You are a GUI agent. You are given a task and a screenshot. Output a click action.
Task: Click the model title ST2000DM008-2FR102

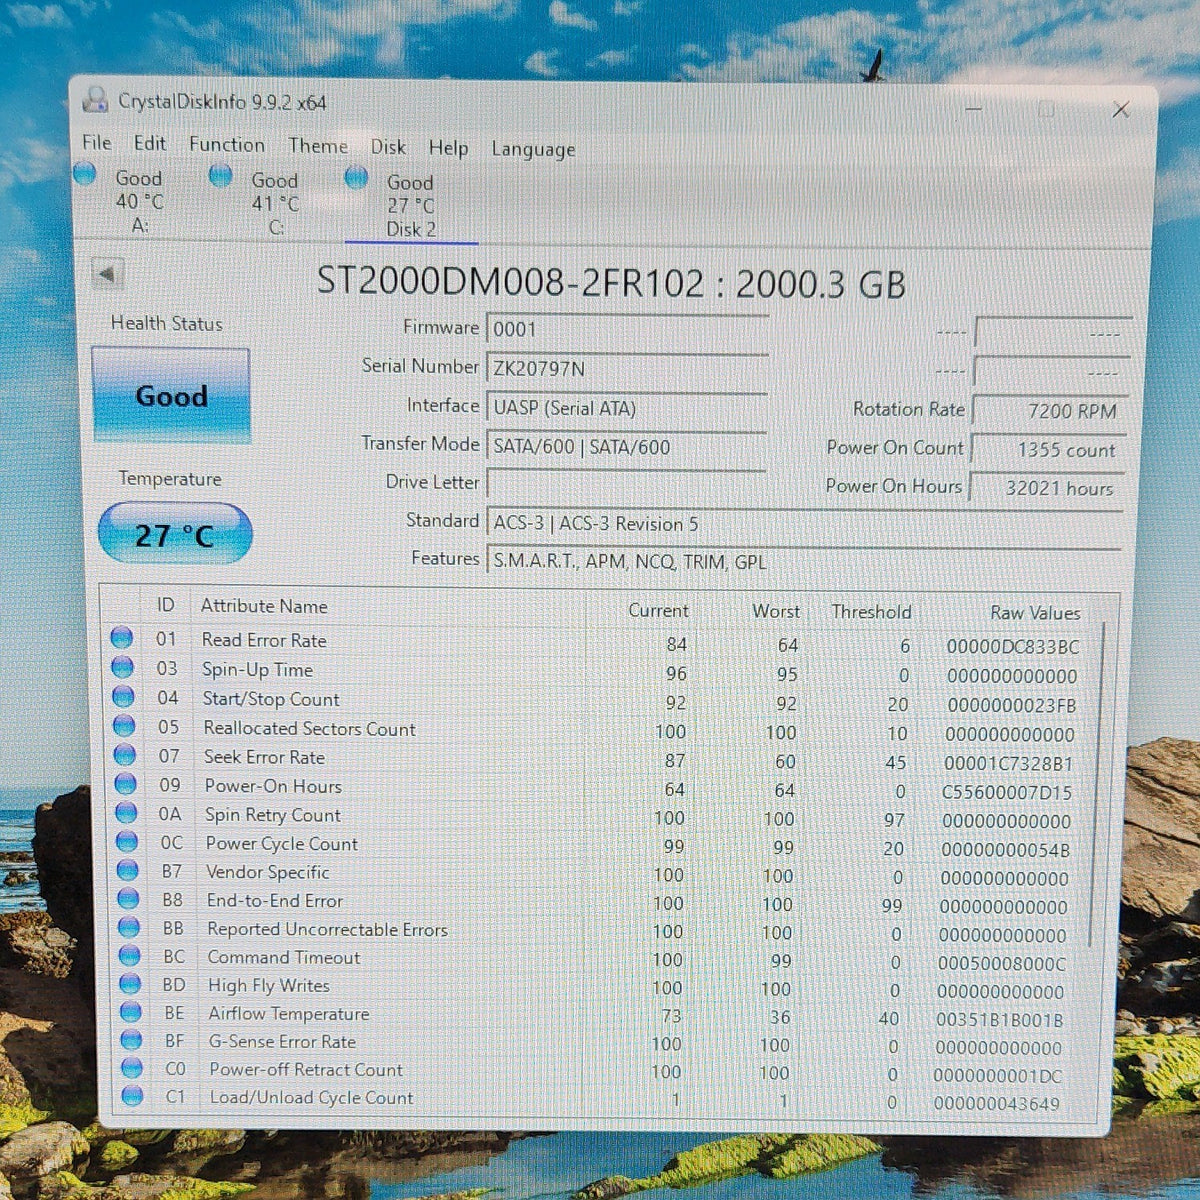tap(511, 282)
